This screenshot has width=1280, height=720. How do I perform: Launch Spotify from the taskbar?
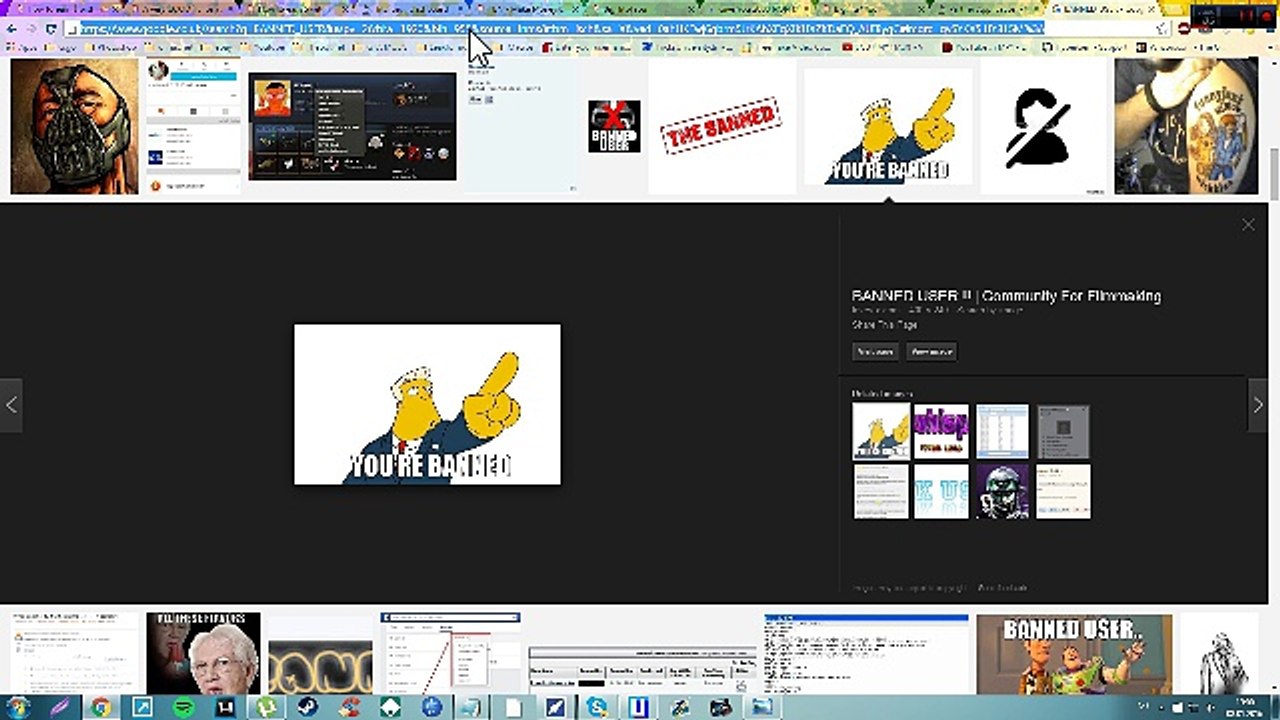pos(184,707)
